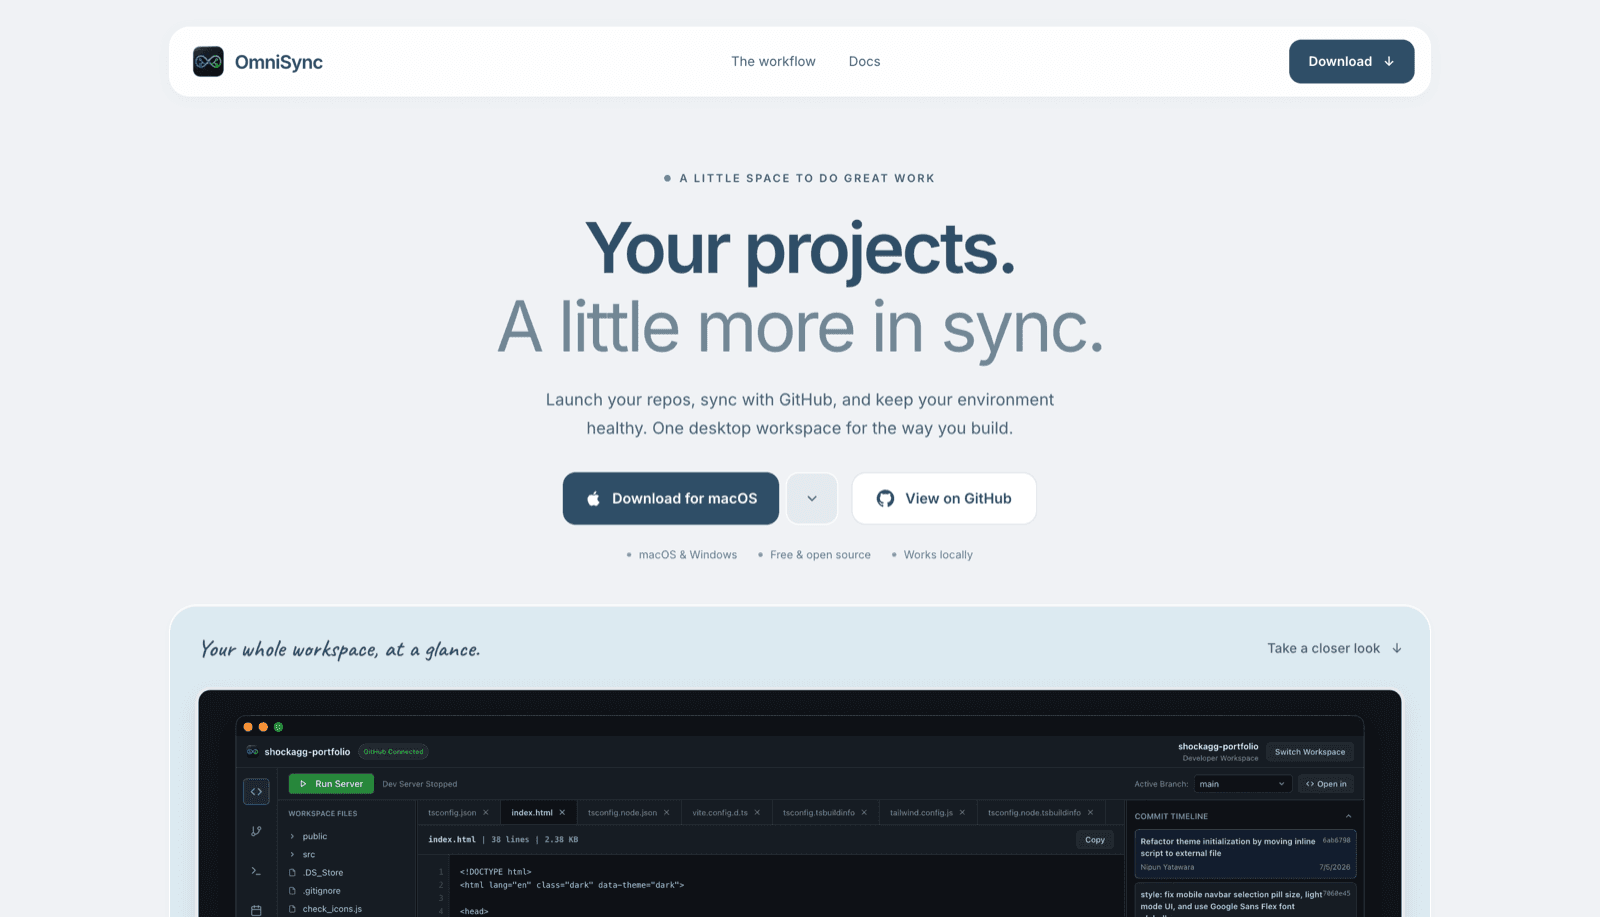Click the workspace logo beside shockagg-portfolio
1600x917 pixels.
252,751
